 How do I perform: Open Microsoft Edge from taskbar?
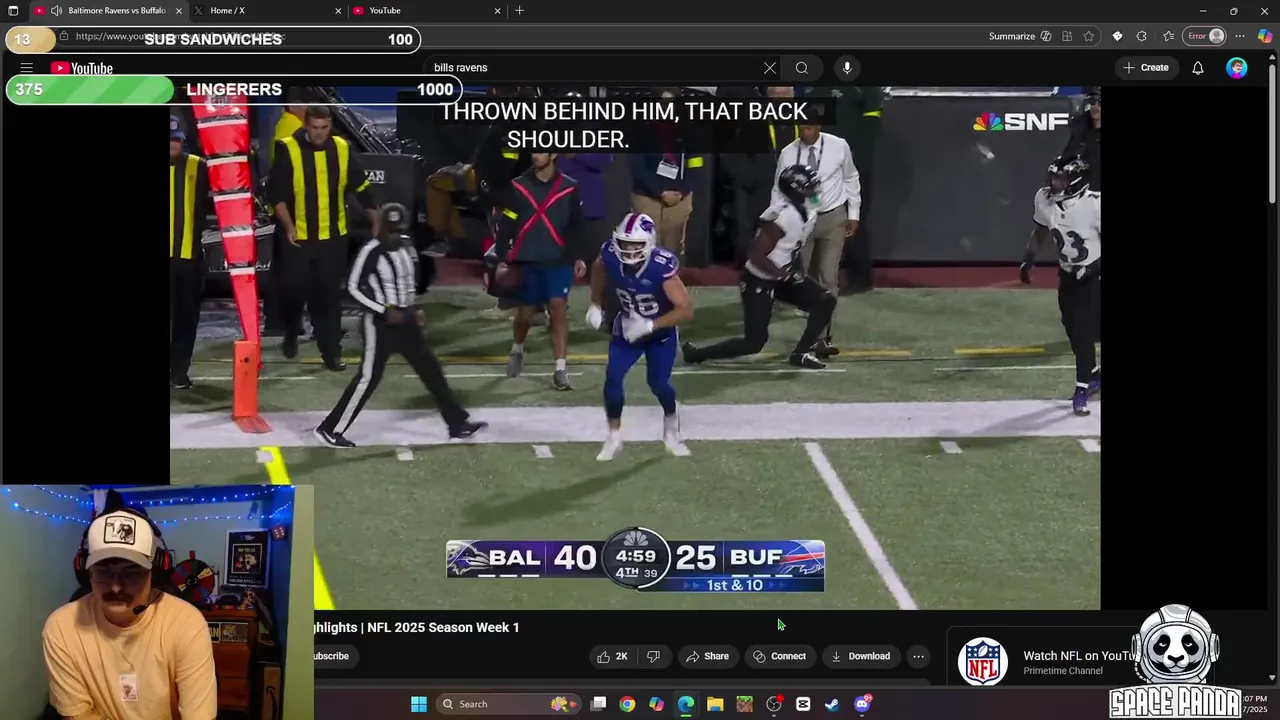coord(686,704)
